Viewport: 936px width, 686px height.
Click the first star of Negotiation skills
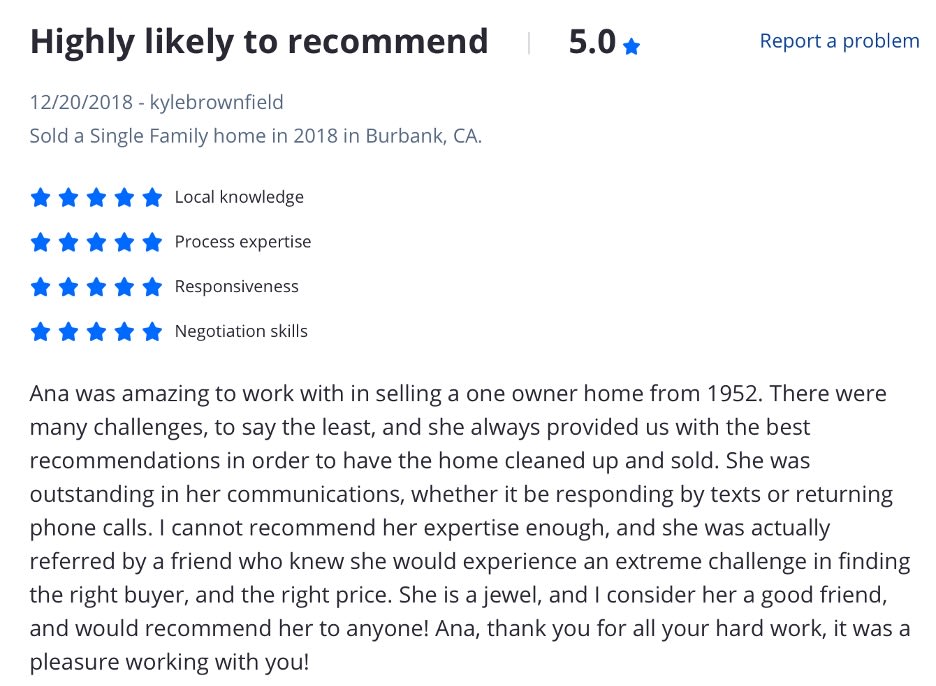click(40, 331)
